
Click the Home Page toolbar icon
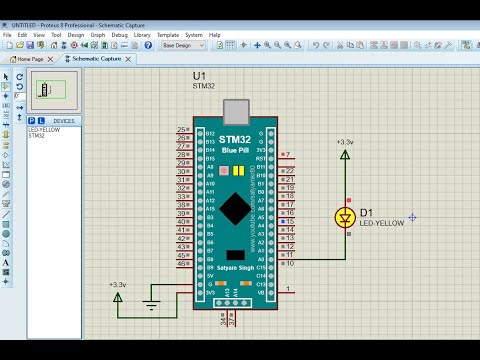coord(54,45)
